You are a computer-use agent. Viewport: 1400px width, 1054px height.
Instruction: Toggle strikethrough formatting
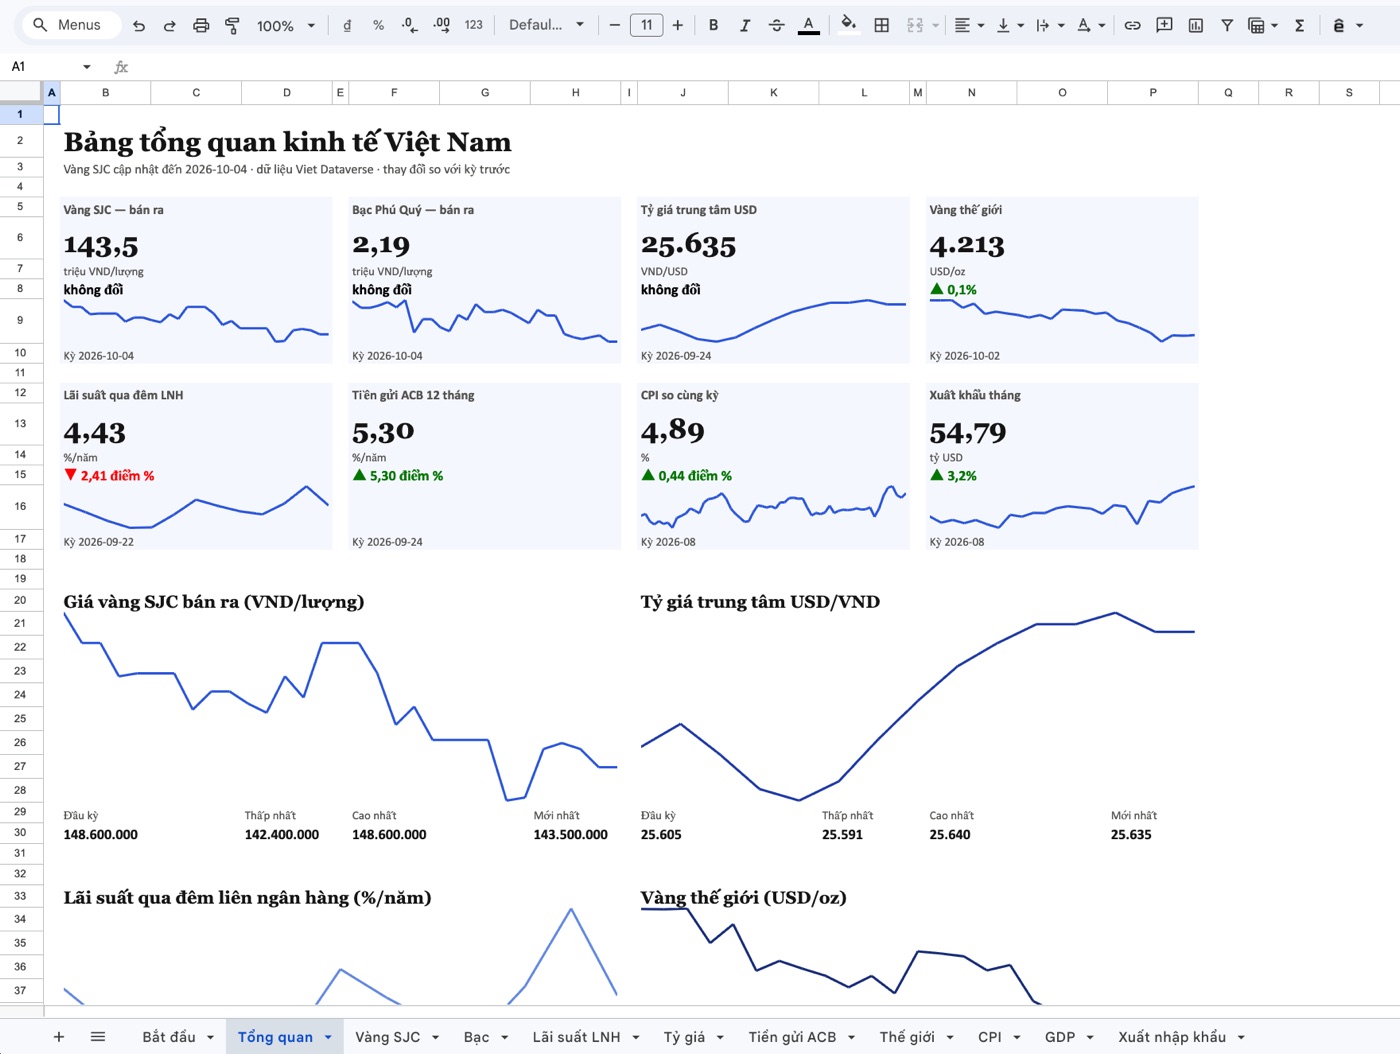[x=776, y=25]
